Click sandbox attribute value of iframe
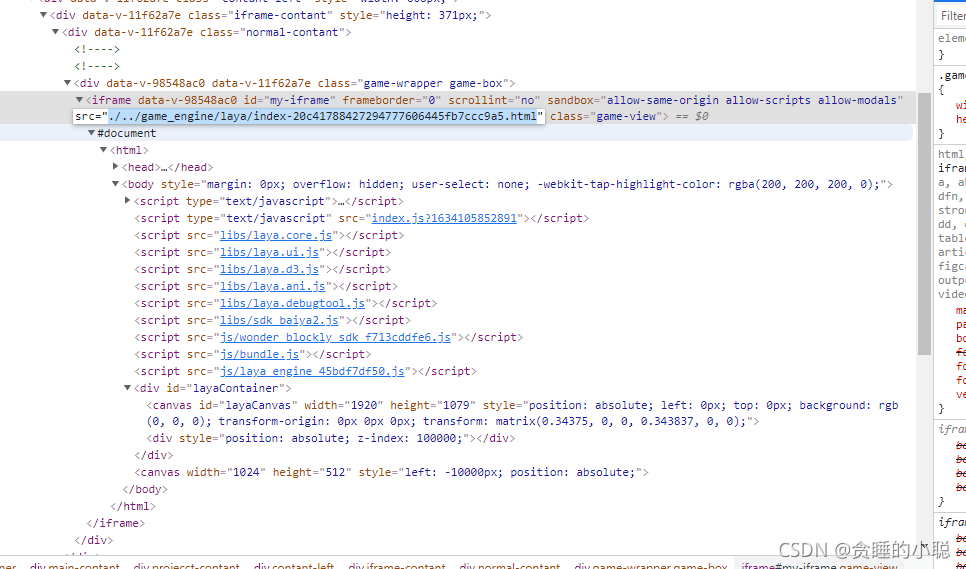 tap(755, 100)
